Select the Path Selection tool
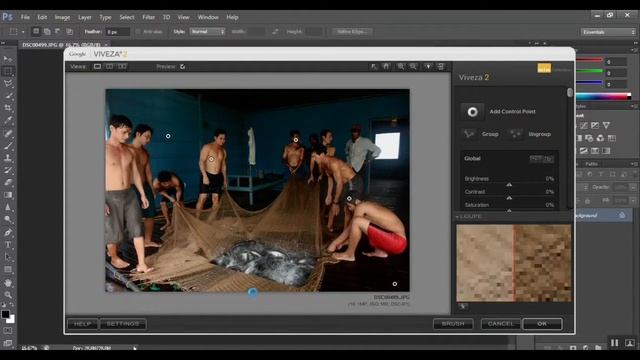 (8, 257)
